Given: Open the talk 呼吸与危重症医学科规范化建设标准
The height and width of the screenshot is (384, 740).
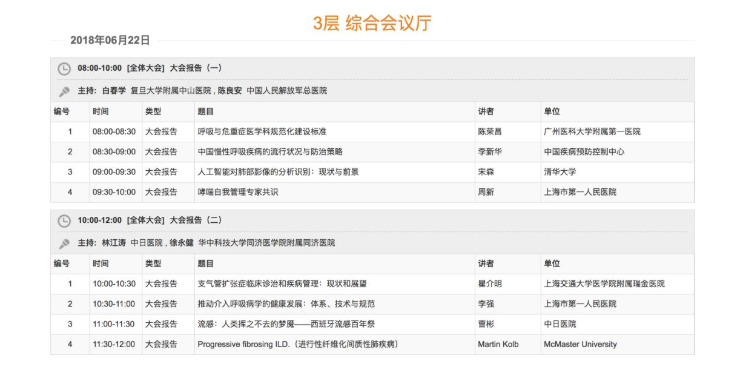Looking at the screenshot, I should tap(262, 132).
